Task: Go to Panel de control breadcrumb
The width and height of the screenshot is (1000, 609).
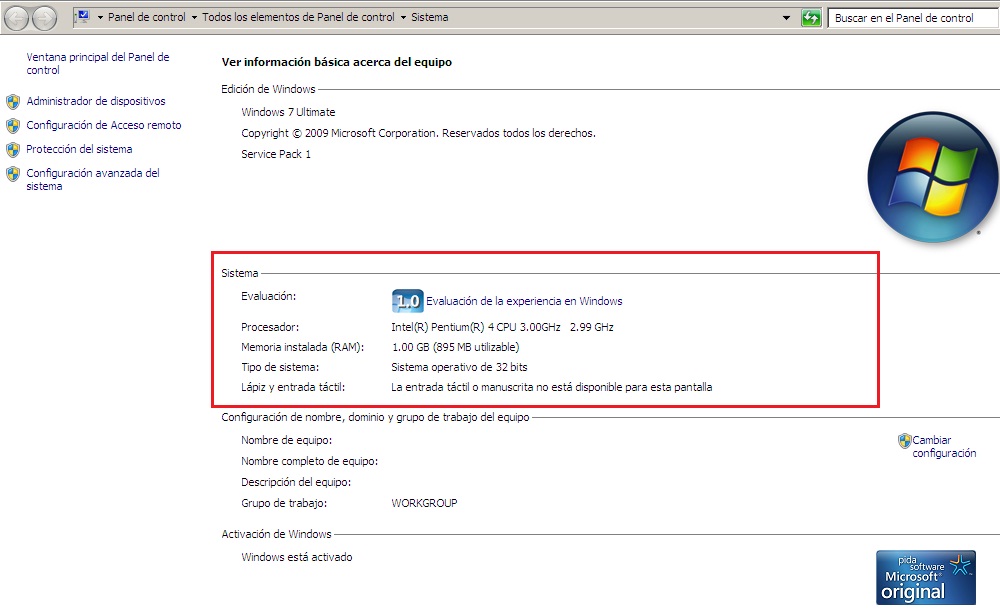Action: [x=147, y=18]
